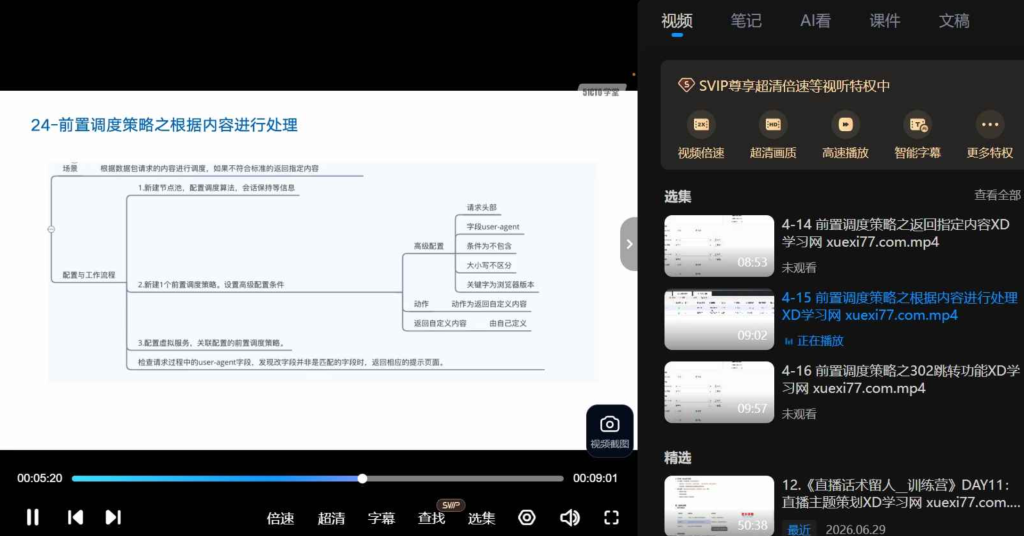Switch to the 课件 tab
The width and height of the screenshot is (1024, 536).
[x=885, y=21]
